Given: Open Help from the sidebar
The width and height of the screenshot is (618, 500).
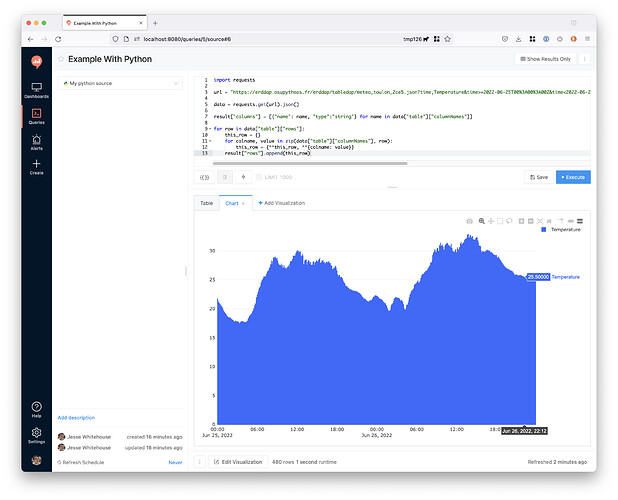Looking at the screenshot, I should point(37,409).
